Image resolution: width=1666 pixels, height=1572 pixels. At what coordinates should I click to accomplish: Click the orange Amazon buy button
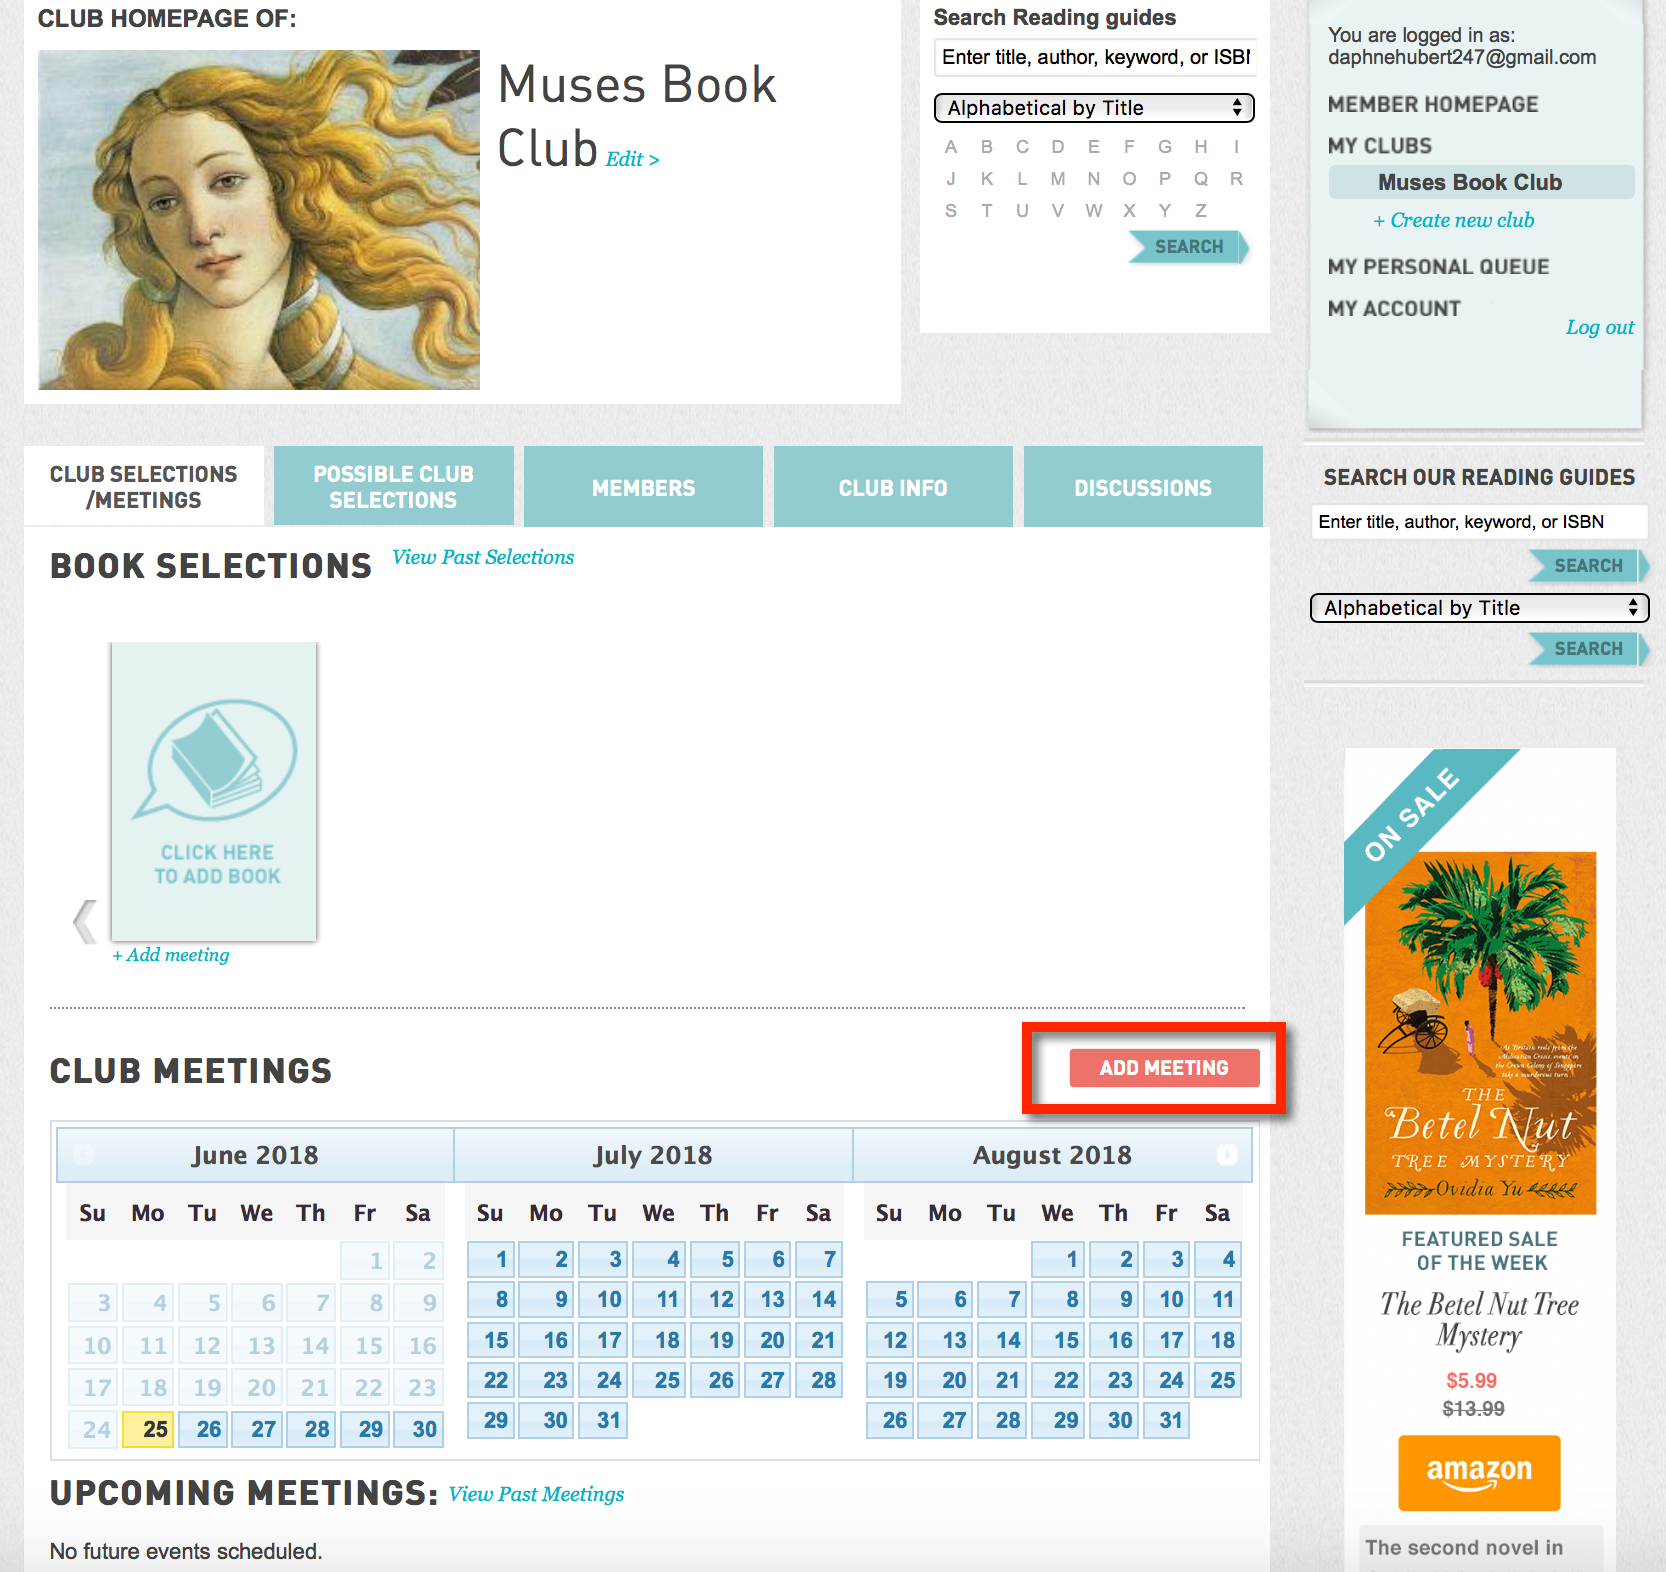click(x=1478, y=1472)
